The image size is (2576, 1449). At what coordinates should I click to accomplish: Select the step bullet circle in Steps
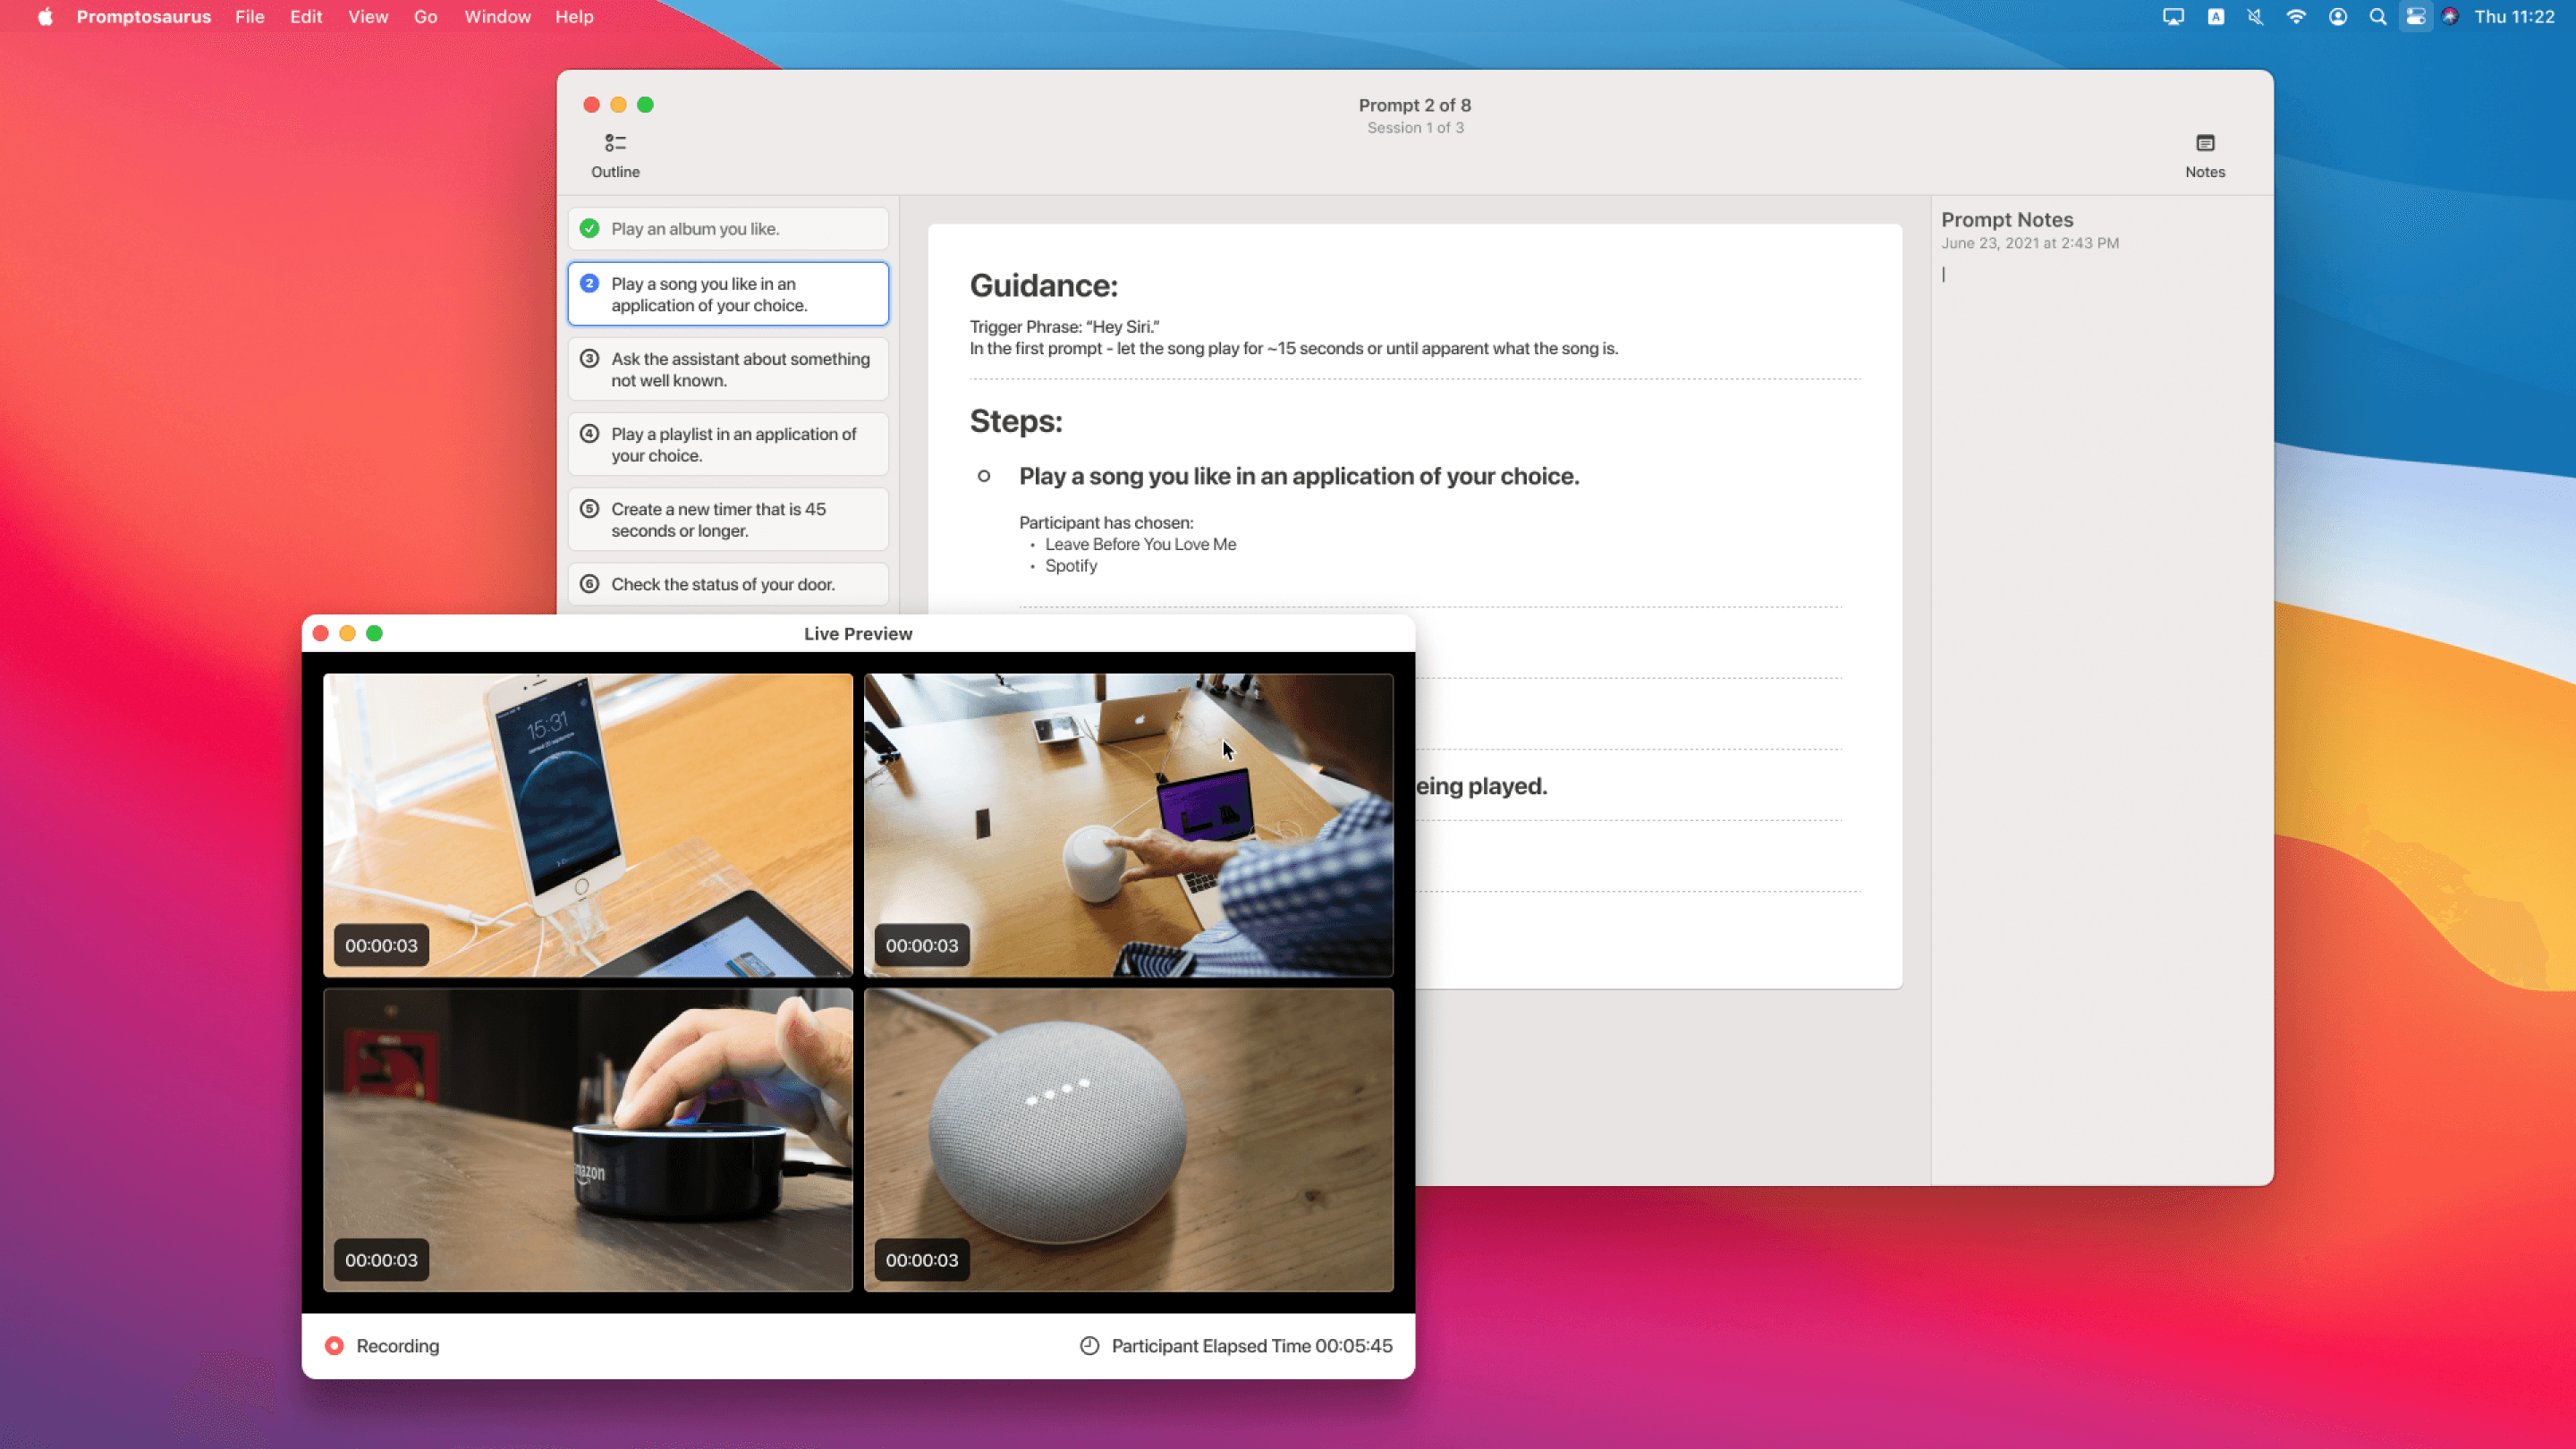[984, 477]
